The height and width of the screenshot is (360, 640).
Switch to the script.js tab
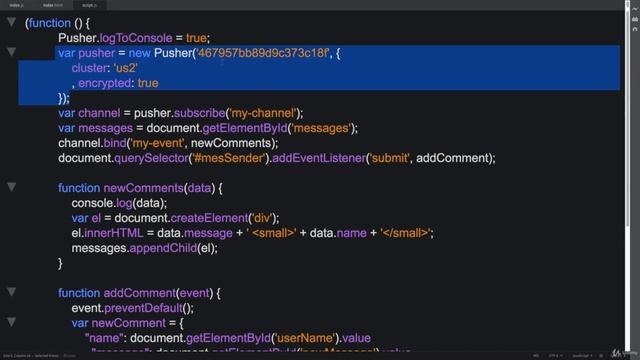pyautogui.click(x=89, y=5)
